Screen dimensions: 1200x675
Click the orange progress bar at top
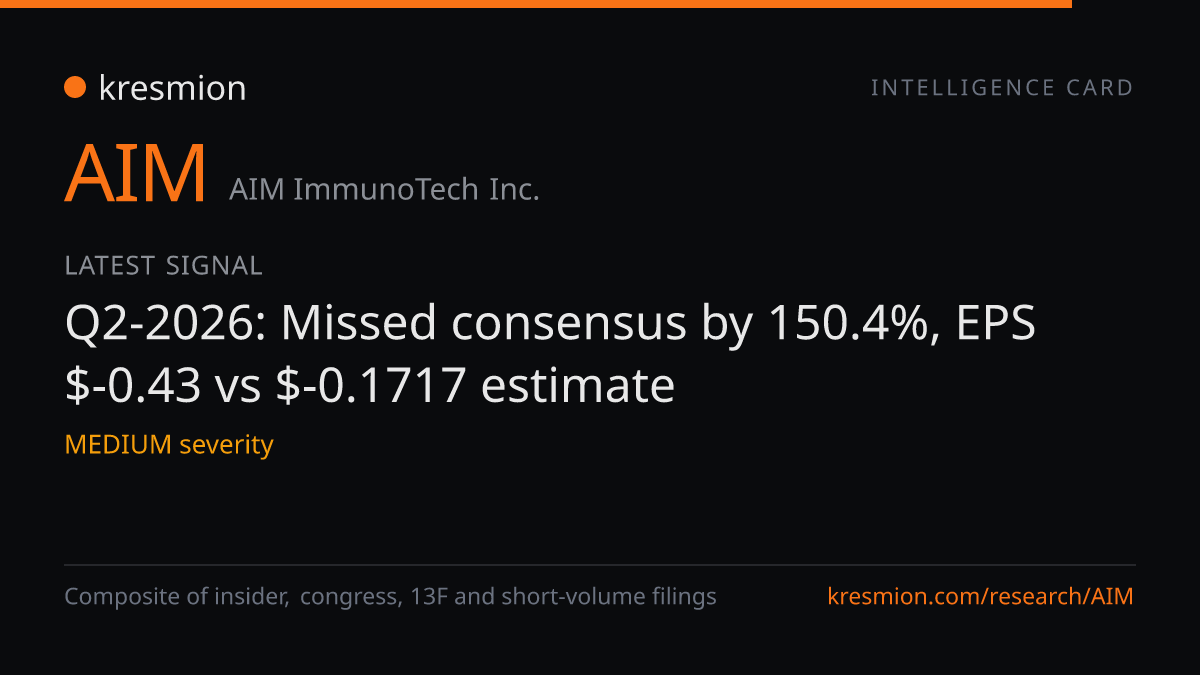coord(536,4)
